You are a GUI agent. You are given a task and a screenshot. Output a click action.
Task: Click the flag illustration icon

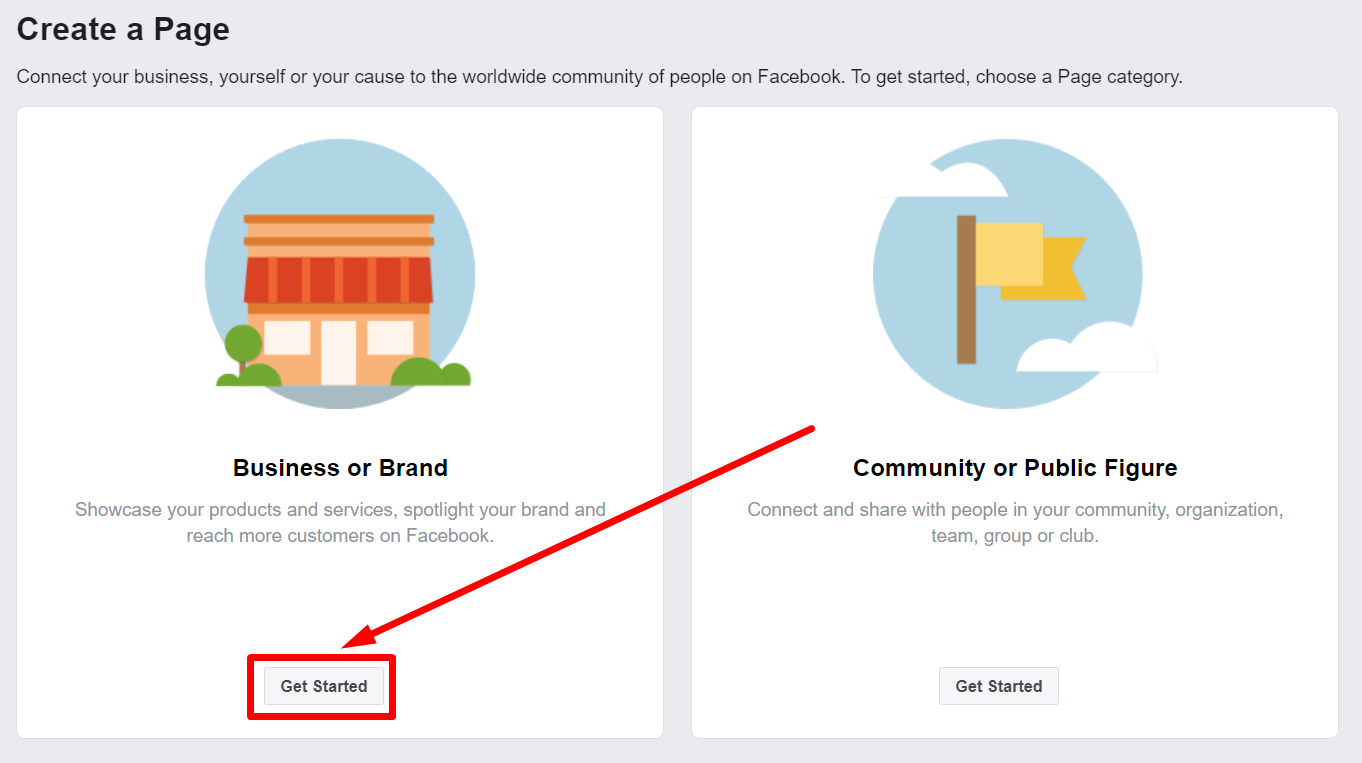click(1008, 274)
